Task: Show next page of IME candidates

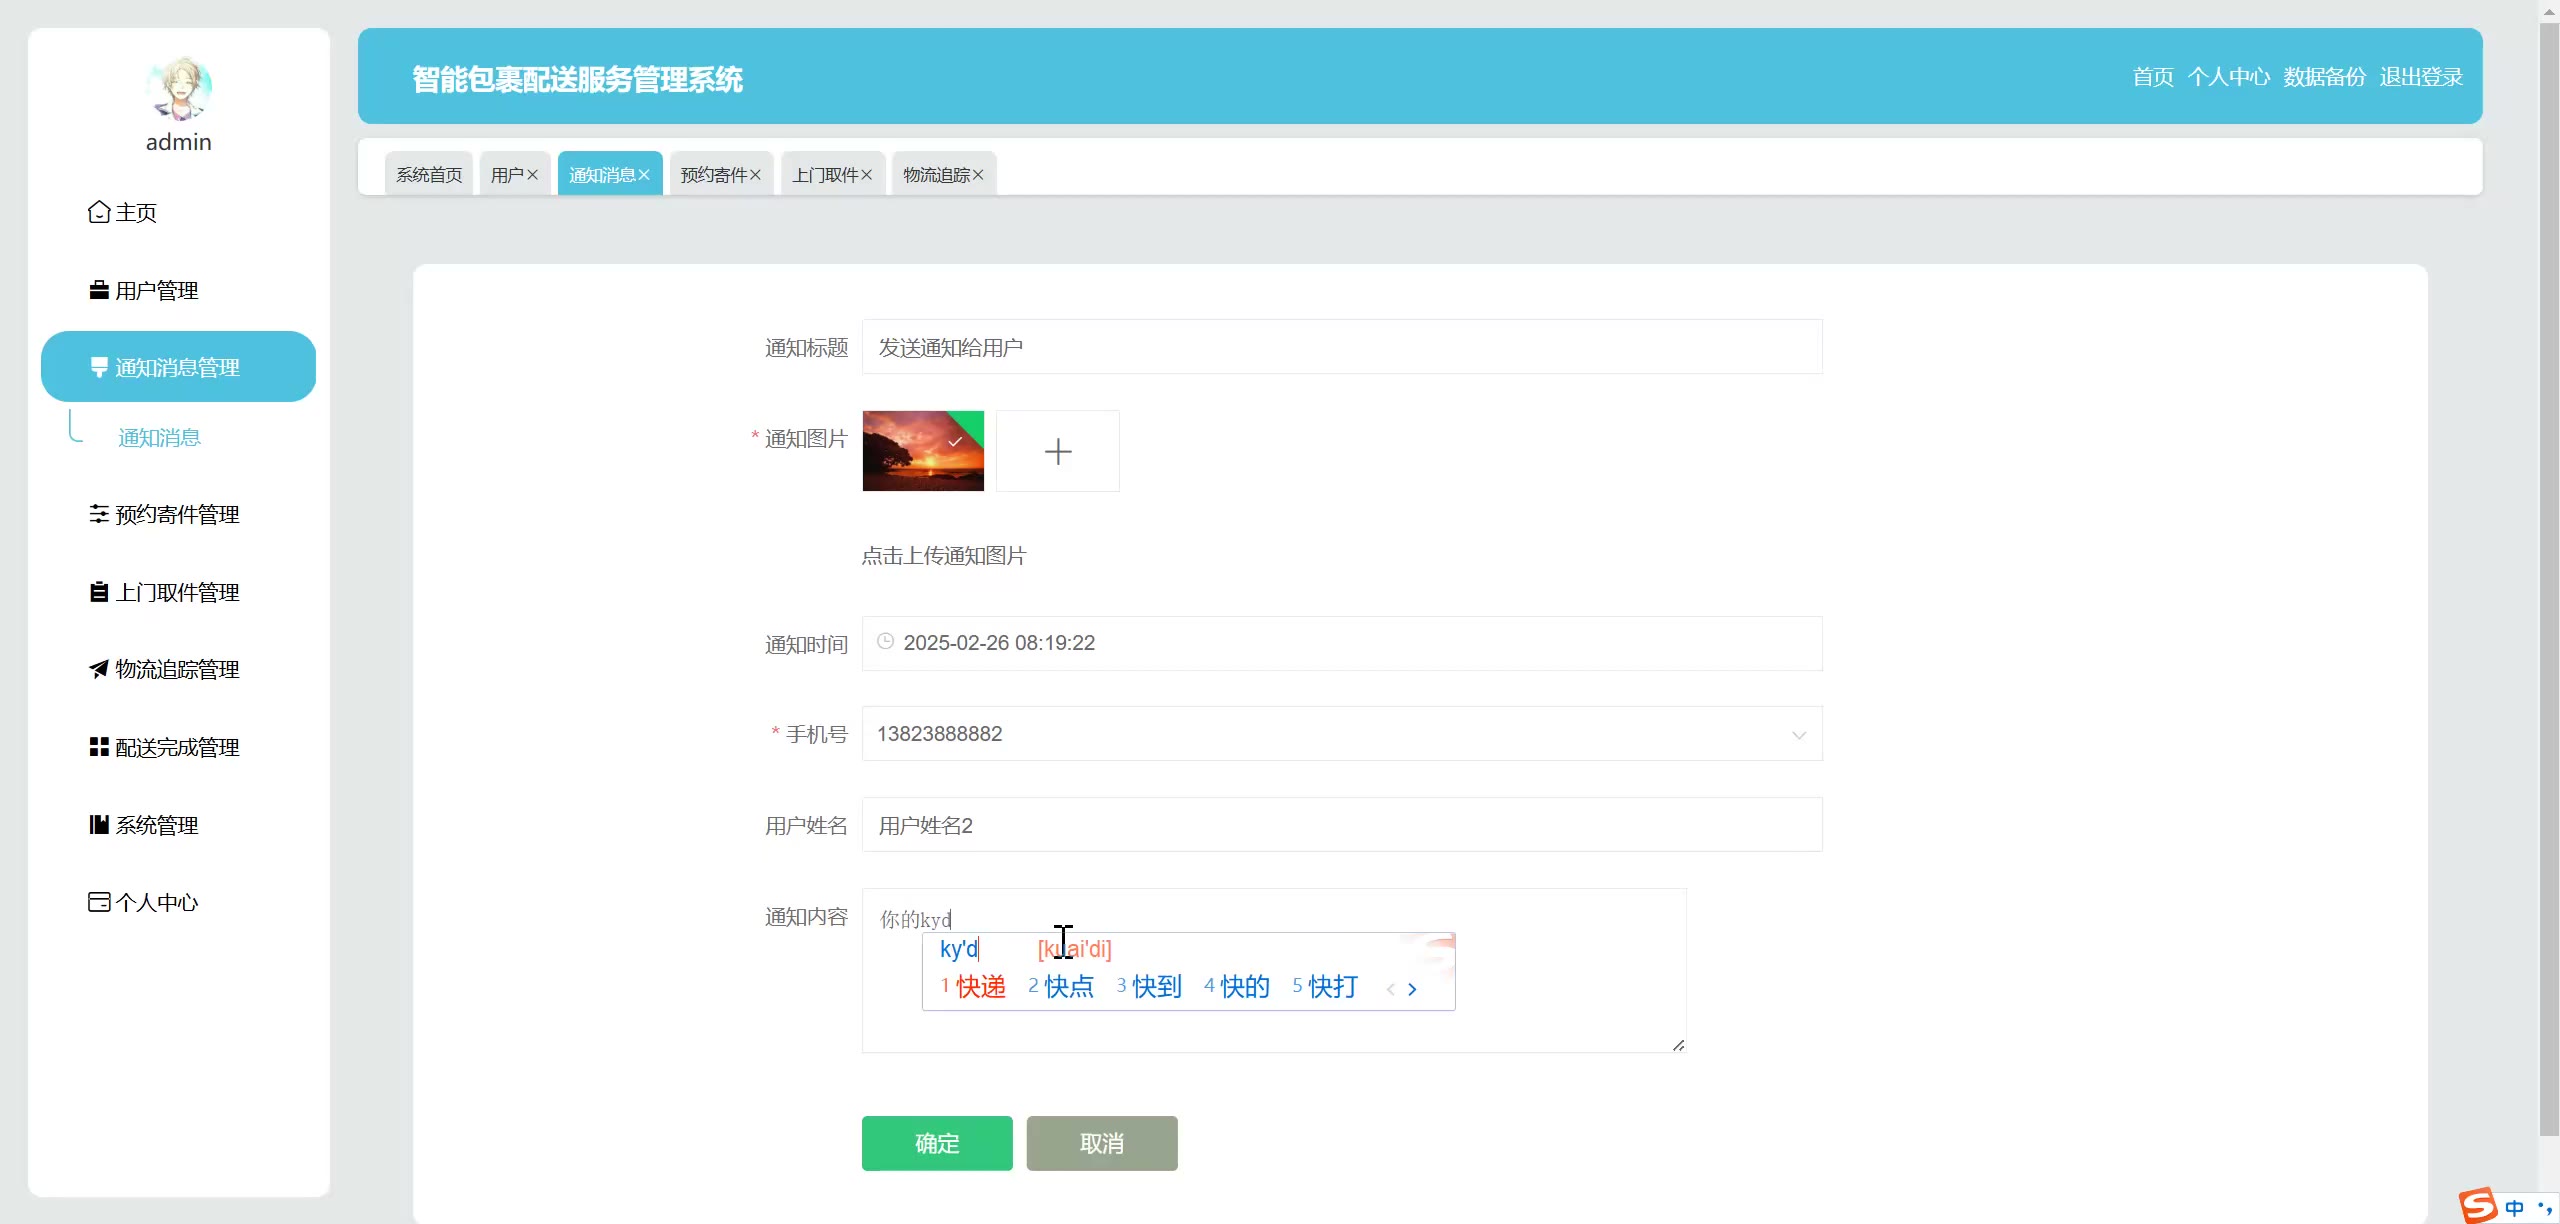Action: [x=1412, y=989]
